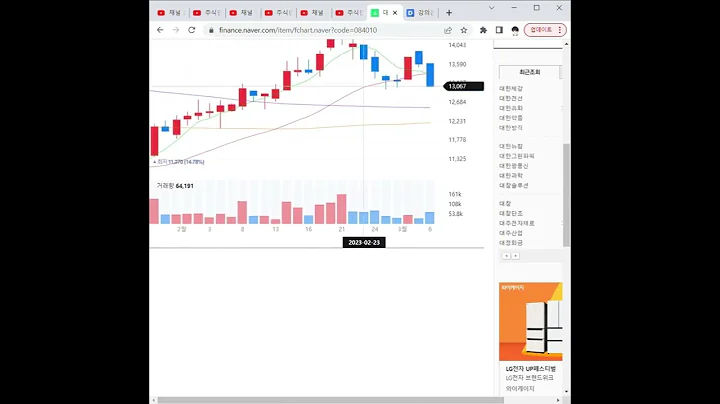720x404 pixels.
Task: Click the 업데이트 update button
Action: point(545,30)
